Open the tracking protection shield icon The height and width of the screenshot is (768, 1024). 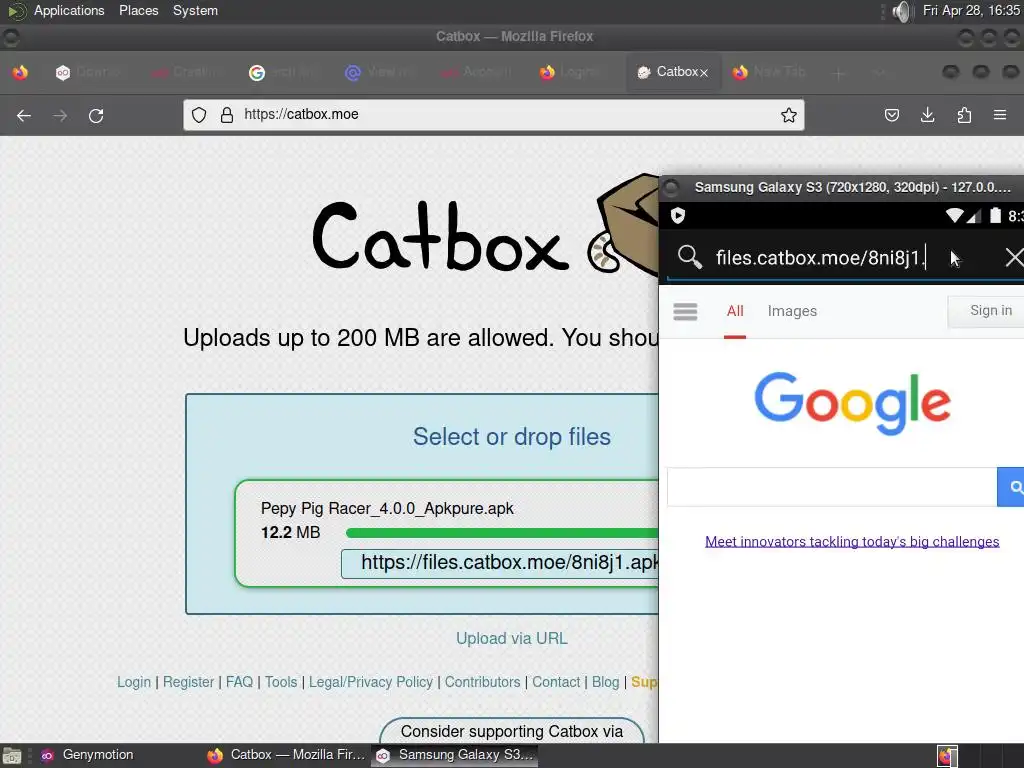pos(199,115)
